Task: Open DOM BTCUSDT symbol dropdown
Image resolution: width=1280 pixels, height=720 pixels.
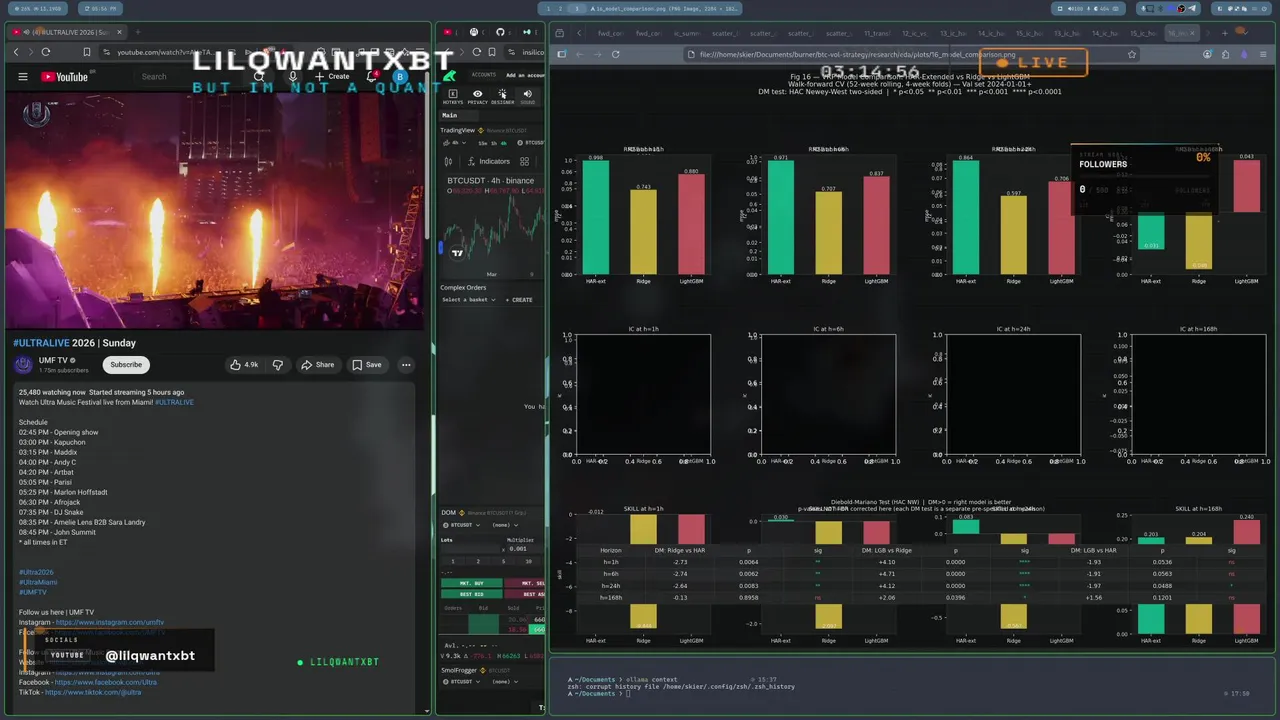Action: (463, 525)
